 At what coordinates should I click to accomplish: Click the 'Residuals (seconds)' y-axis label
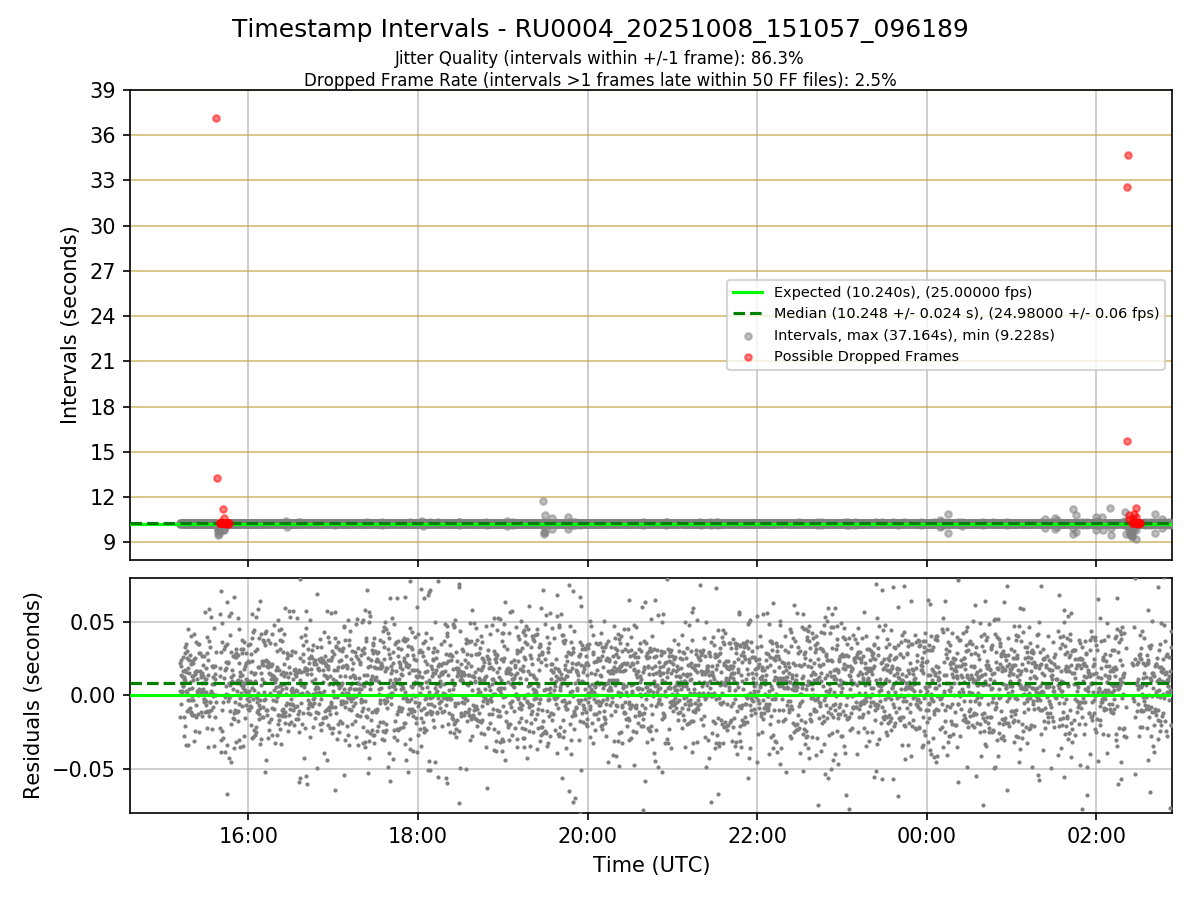click(x=33, y=695)
